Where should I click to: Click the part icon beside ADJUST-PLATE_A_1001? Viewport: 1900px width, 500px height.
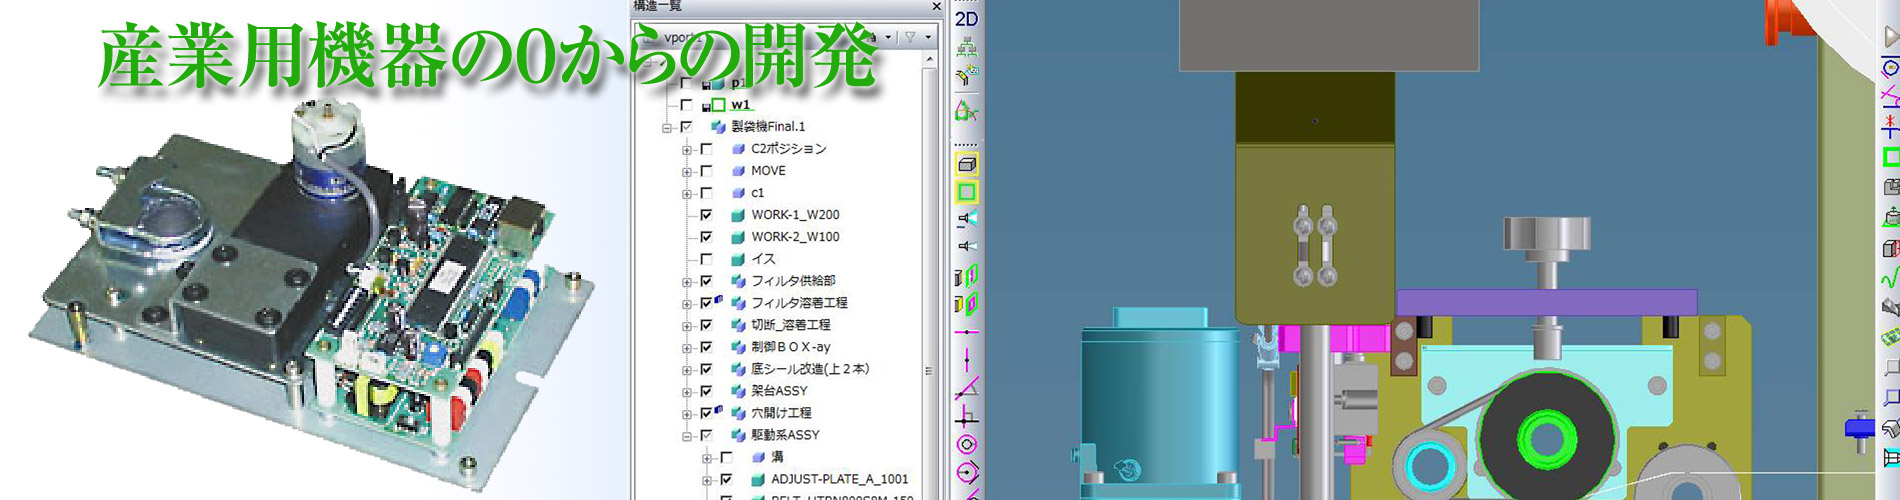point(758,479)
